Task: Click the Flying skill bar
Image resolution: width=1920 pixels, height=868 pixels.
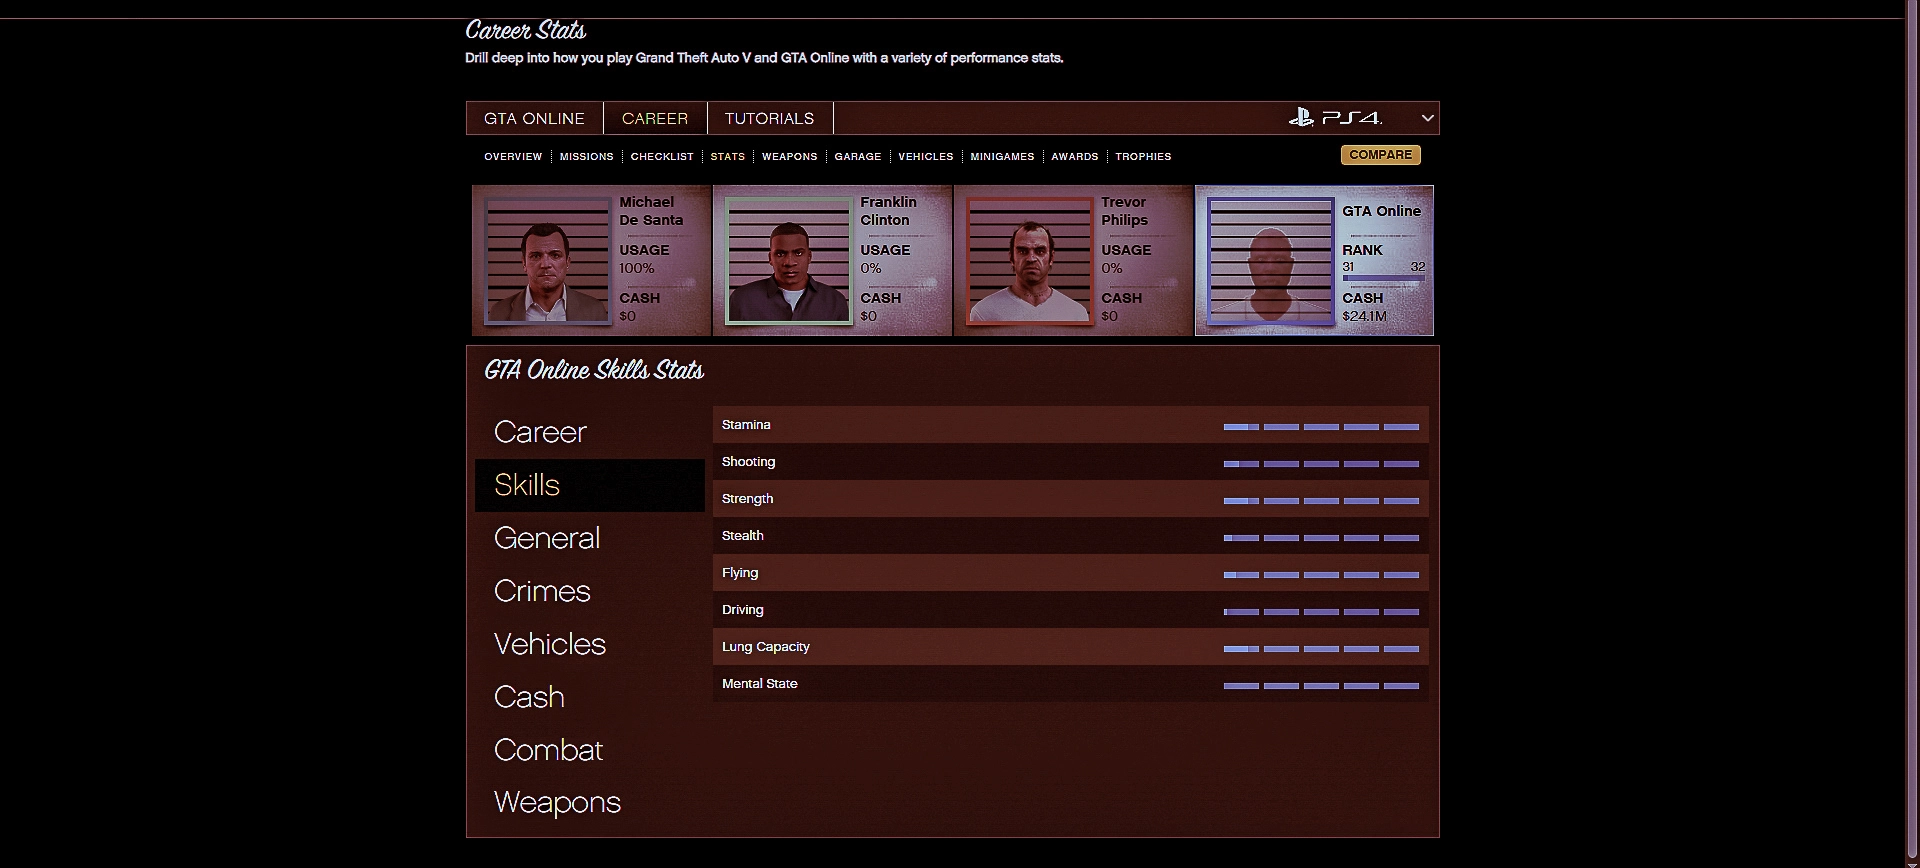Action: coord(1321,575)
